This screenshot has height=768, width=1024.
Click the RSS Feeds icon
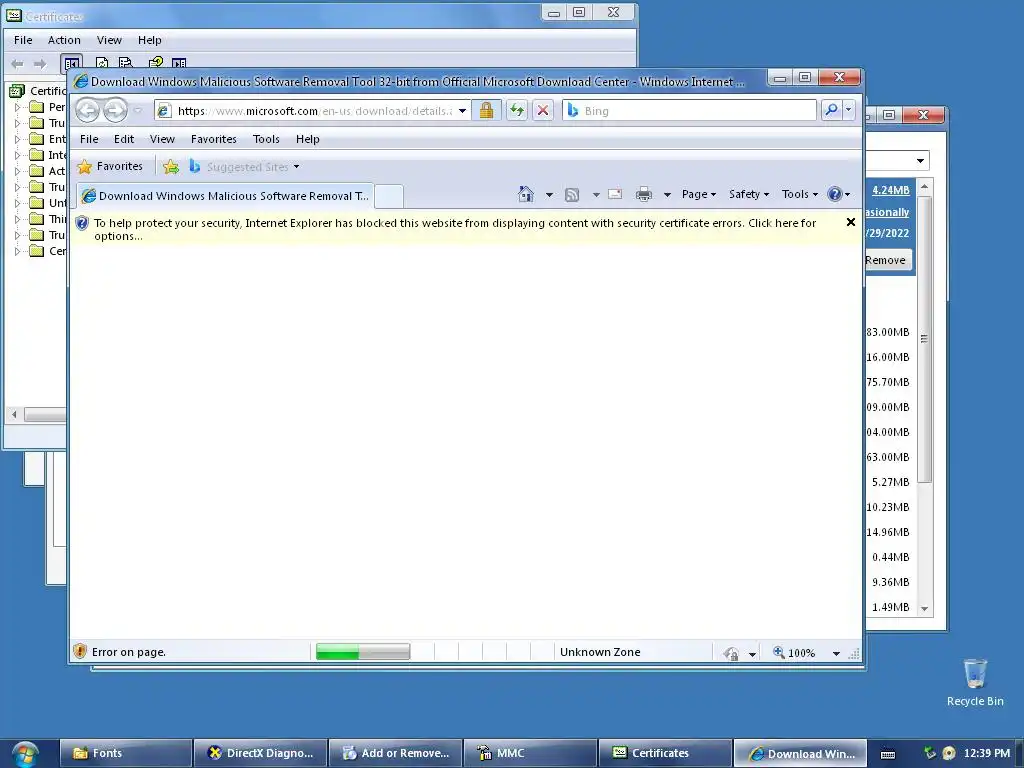pyautogui.click(x=572, y=194)
